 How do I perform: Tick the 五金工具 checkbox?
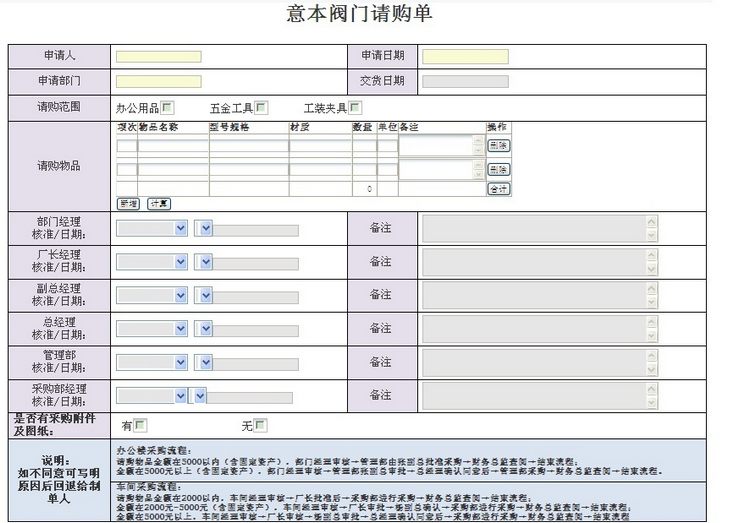click(261, 108)
